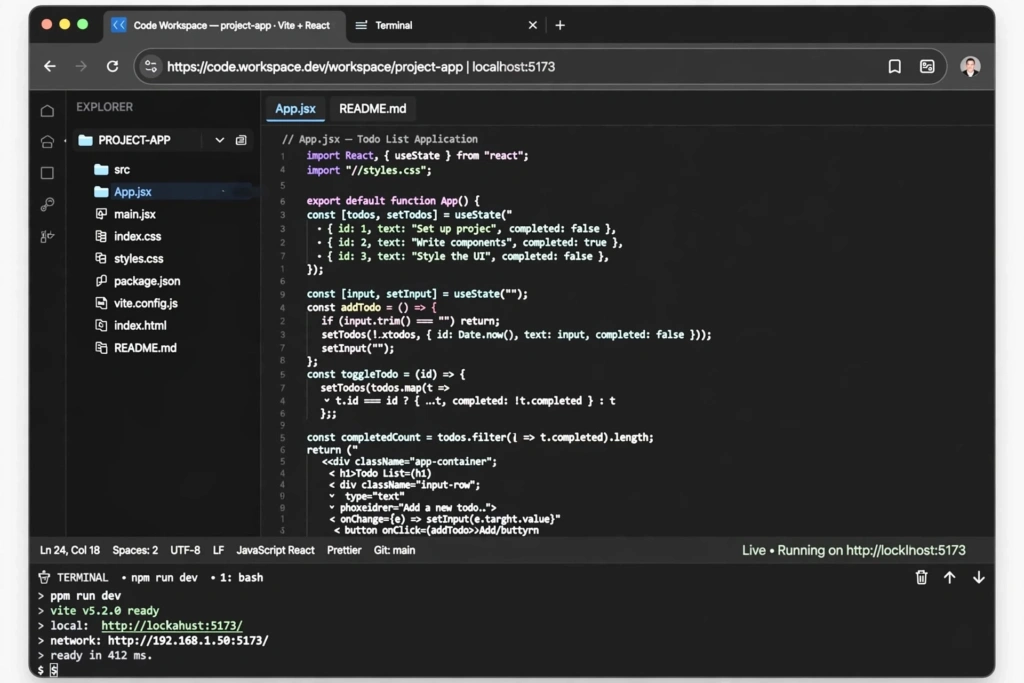Select the PROJECT-APP root folder
Image resolution: width=1024 pixels, height=683 pixels.
(x=135, y=140)
